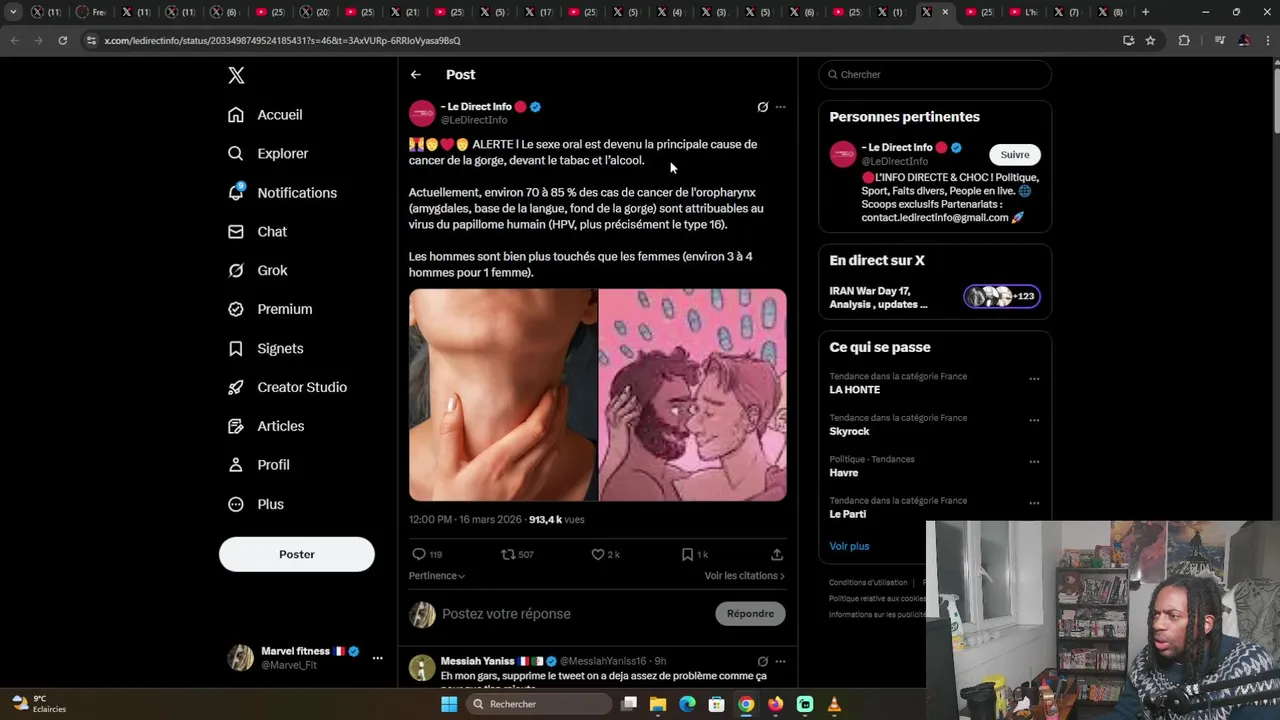Like the post with the heart icon
The height and width of the screenshot is (720, 1280).
tap(605, 554)
